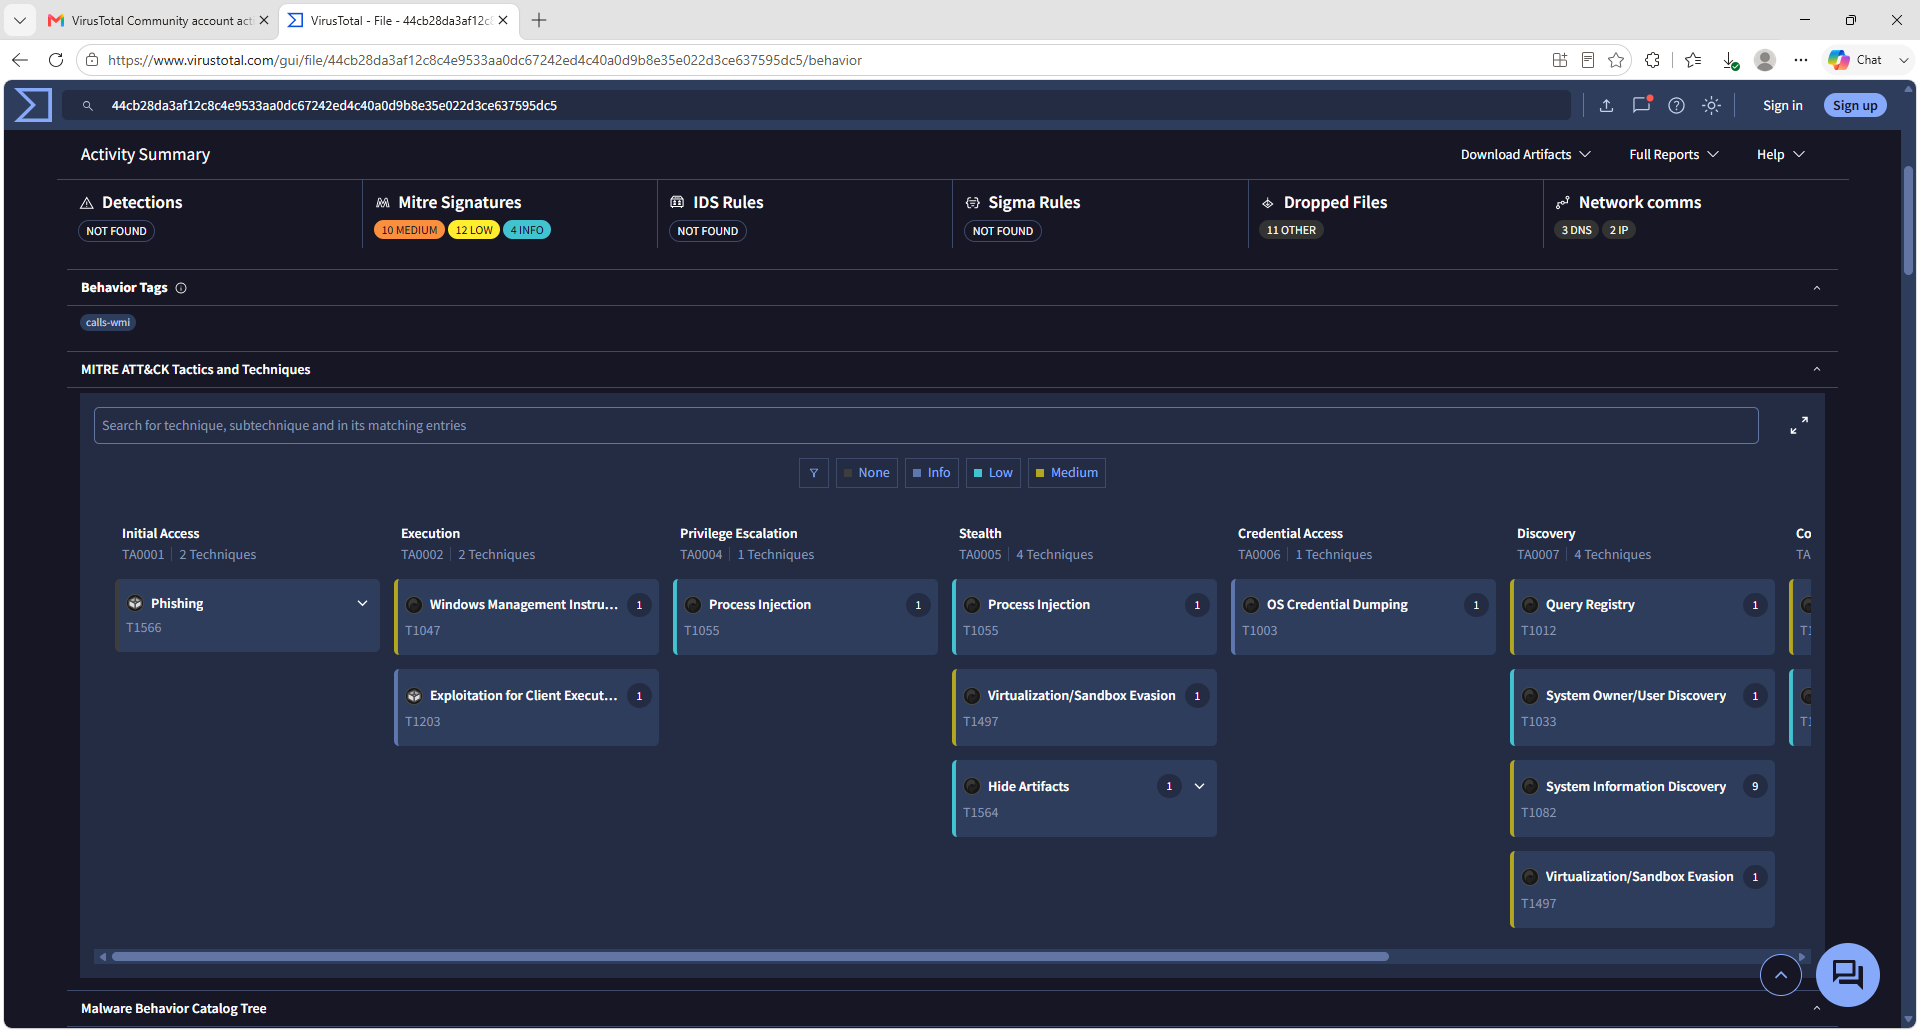Open the System Information Discovery card
The image size is (1920, 1032).
point(1642,799)
